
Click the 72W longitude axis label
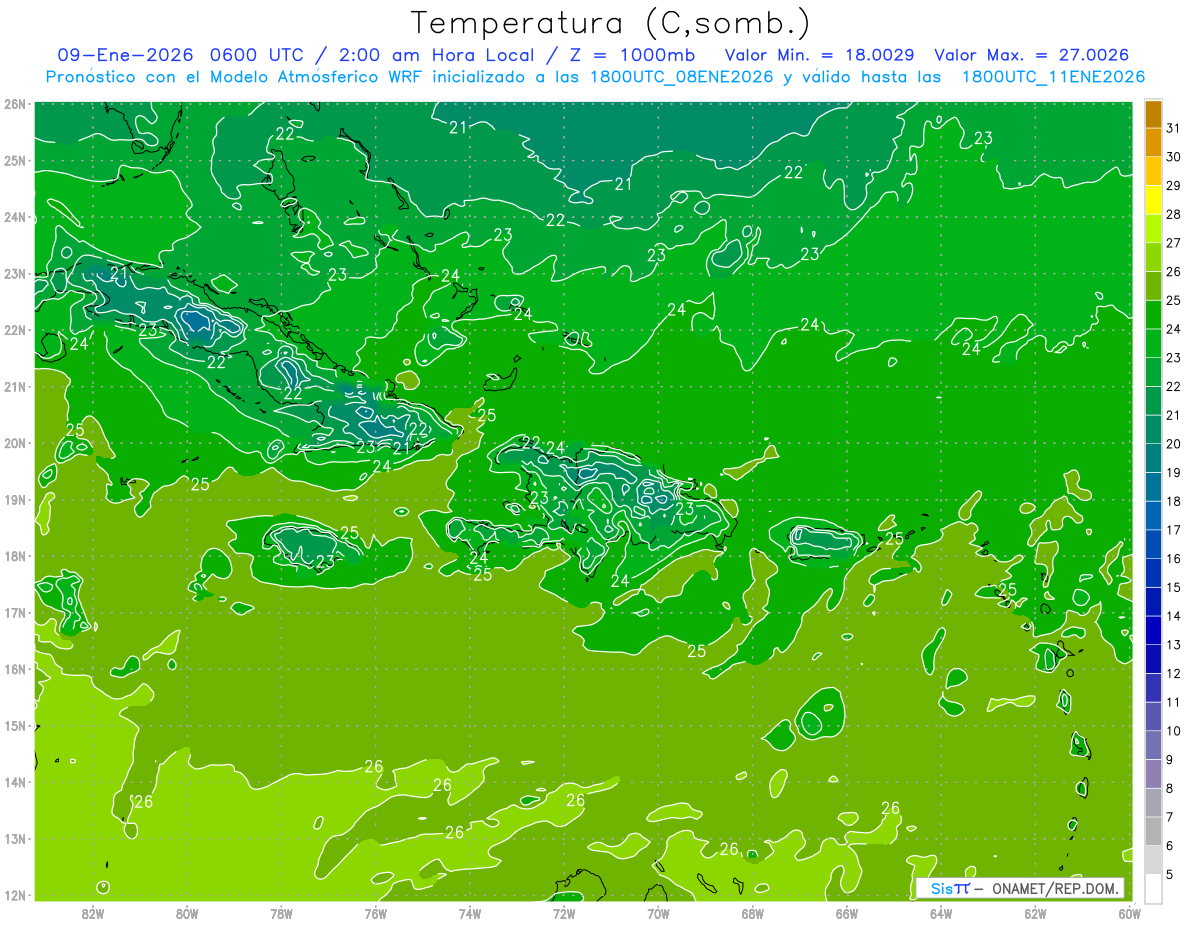(563, 913)
